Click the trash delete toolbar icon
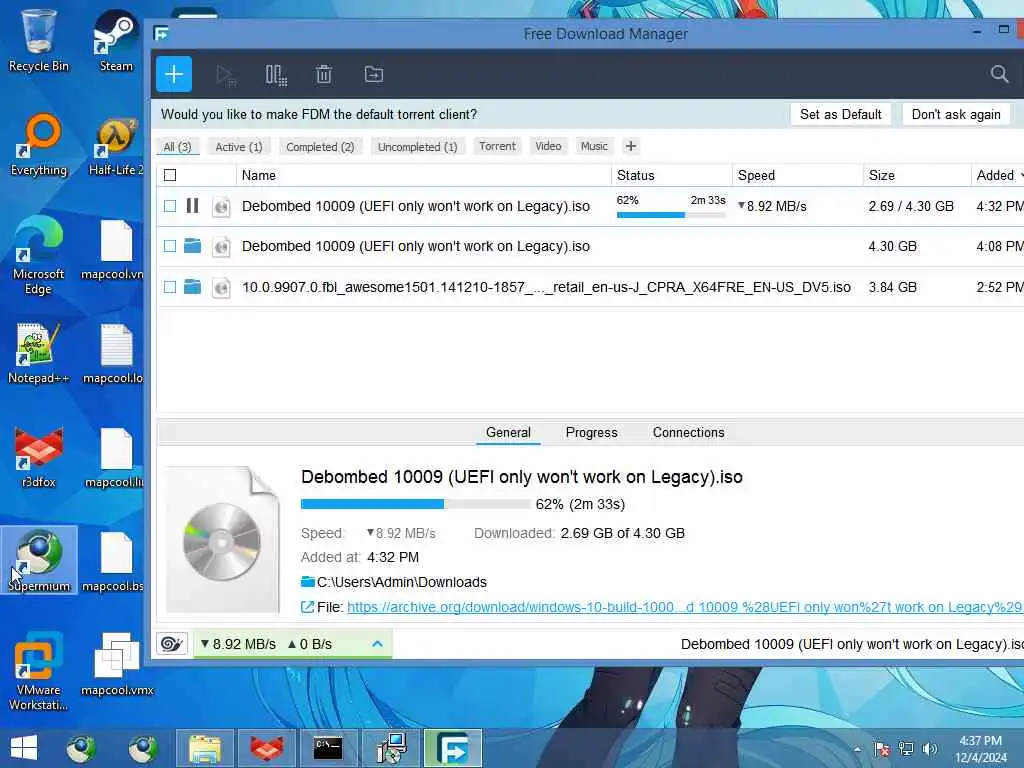The height and width of the screenshot is (768, 1024). point(324,74)
